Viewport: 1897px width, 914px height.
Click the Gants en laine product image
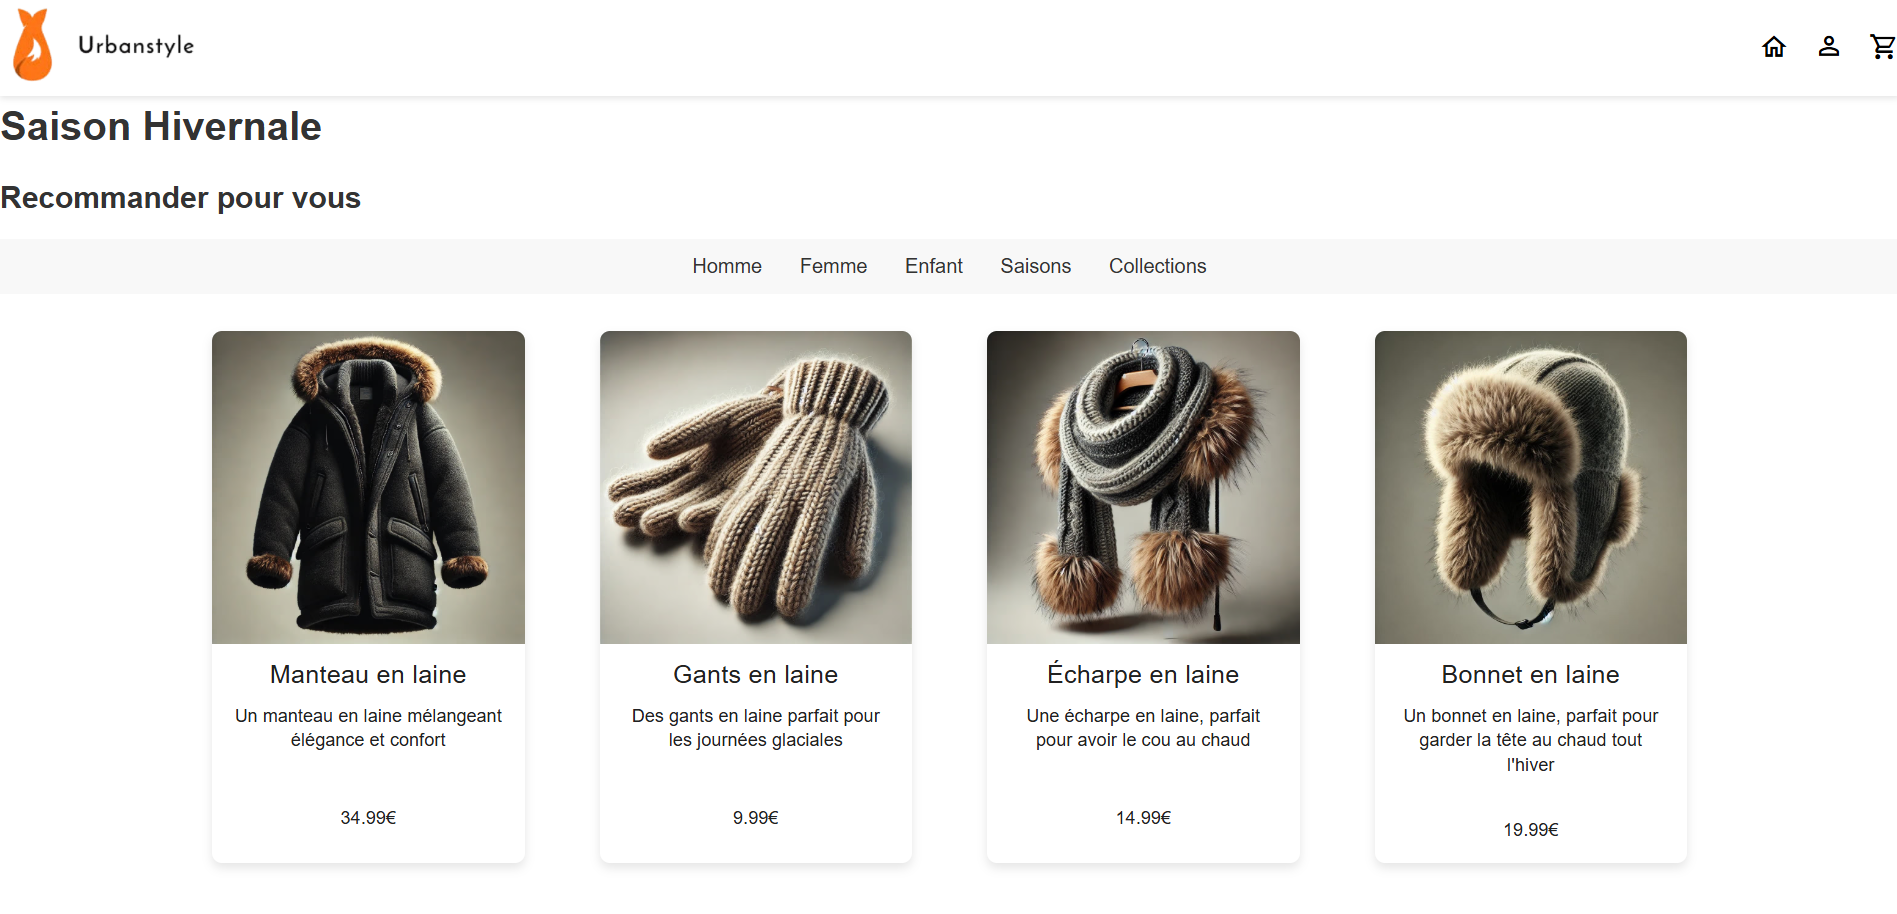(756, 487)
